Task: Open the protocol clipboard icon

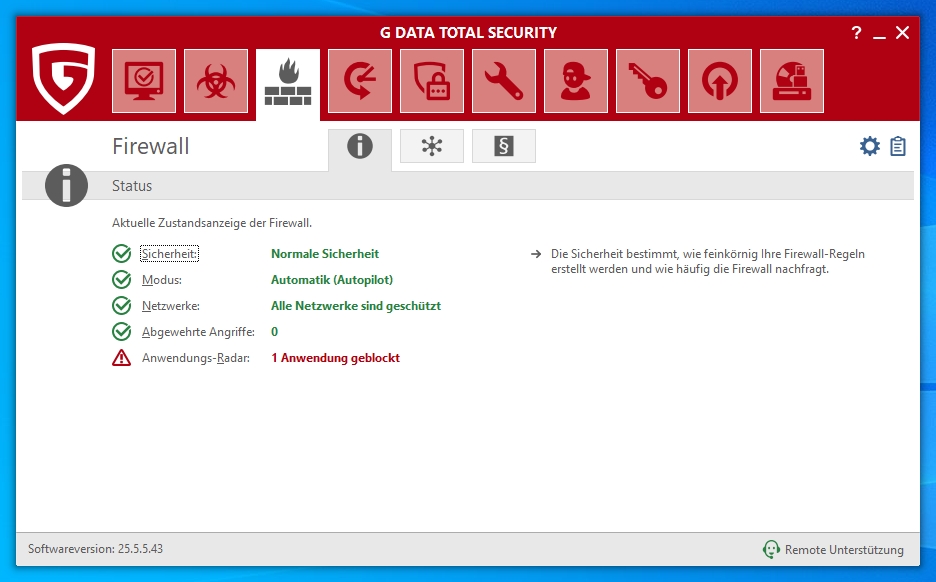Action: point(898,146)
